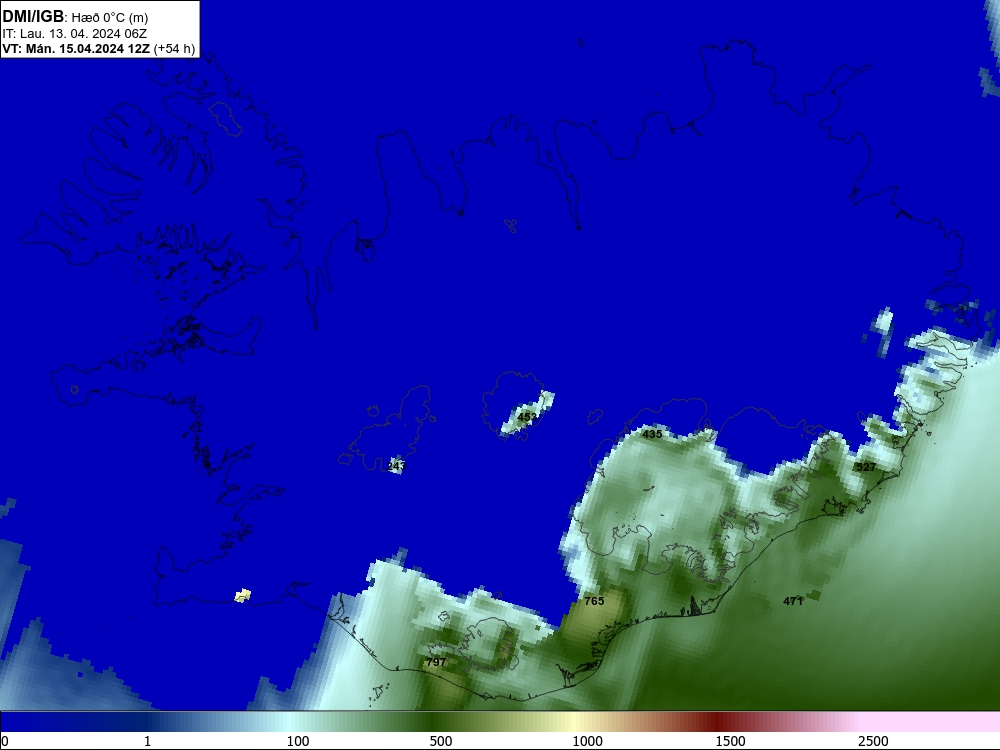Image resolution: width=1000 pixels, height=750 pixels.
Task: Click the legend label 2500
Action: point(873,741)
